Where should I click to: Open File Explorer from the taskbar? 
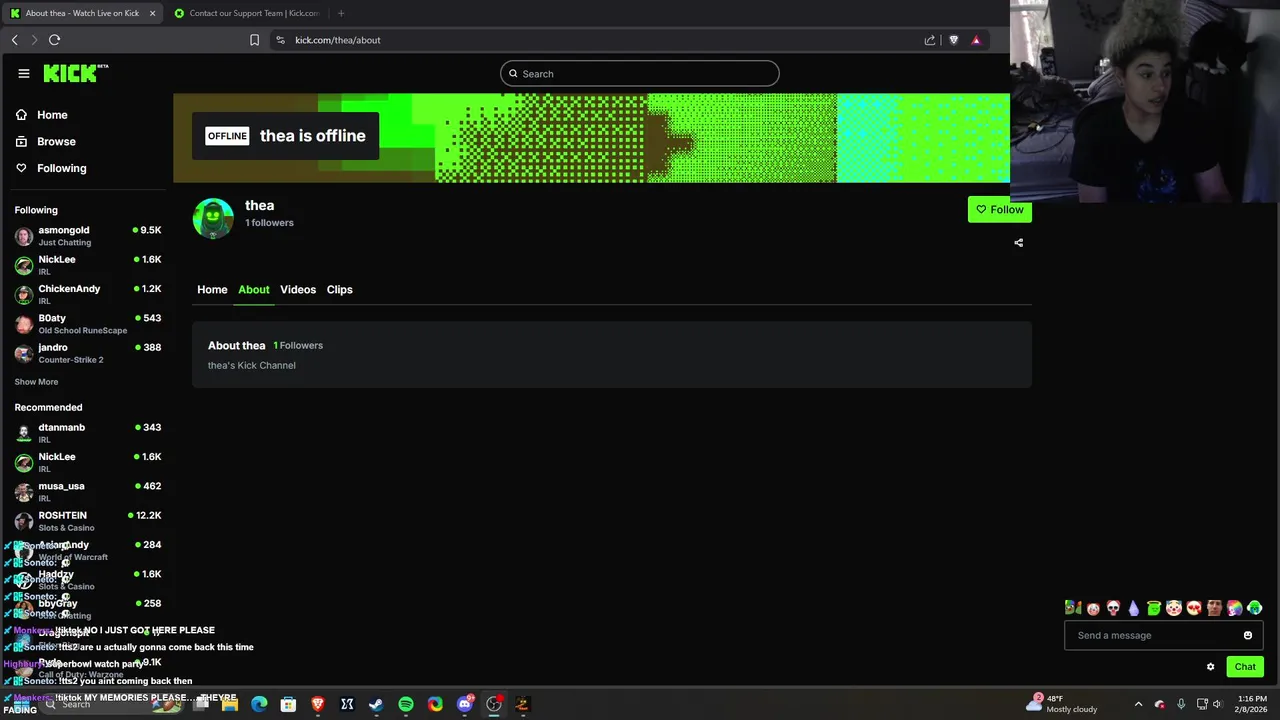coord(230,704)
